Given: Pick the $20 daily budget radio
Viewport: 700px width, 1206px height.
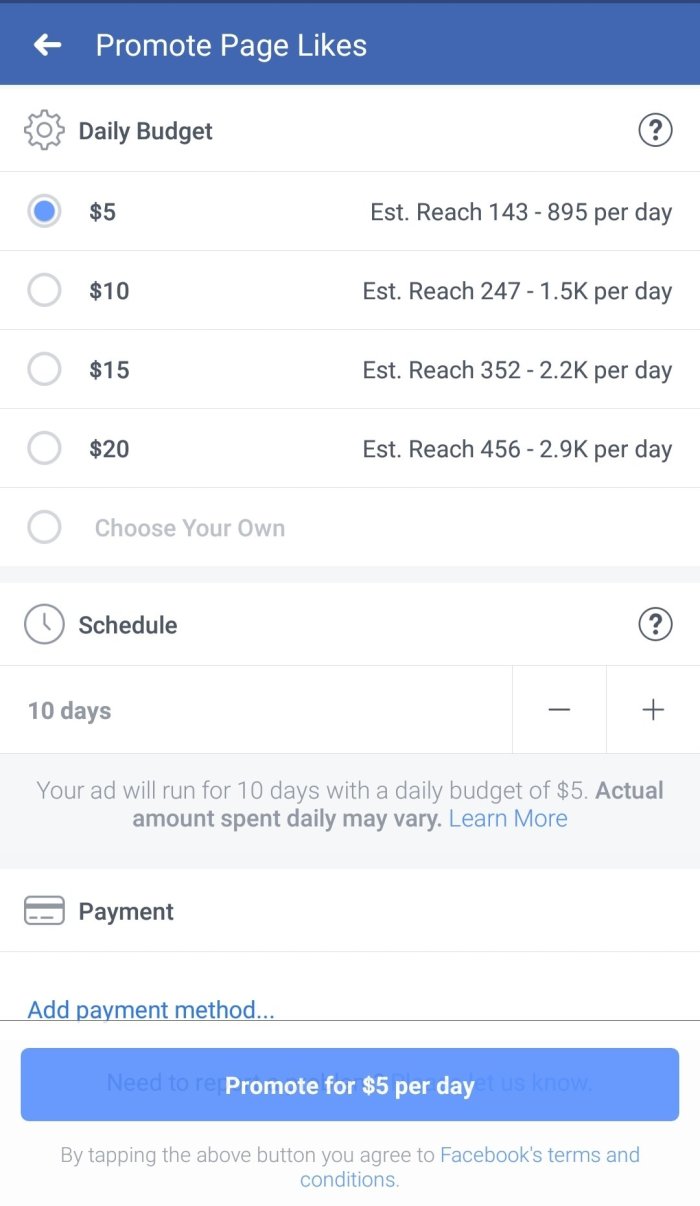Looking at the screenshot, I should coord(44,449).
